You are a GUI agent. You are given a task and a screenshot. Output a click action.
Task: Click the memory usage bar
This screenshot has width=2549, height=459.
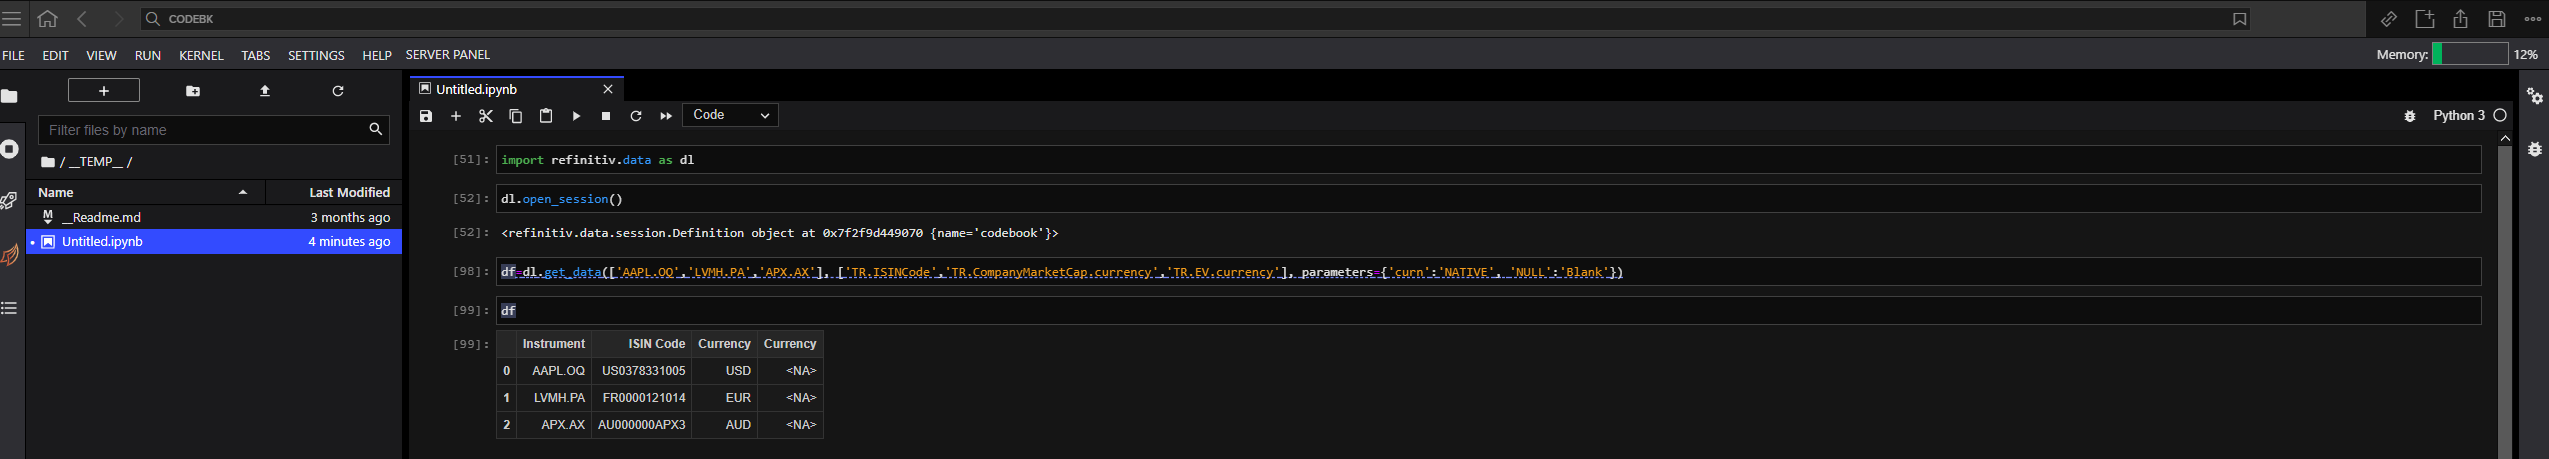(2470, 54)
